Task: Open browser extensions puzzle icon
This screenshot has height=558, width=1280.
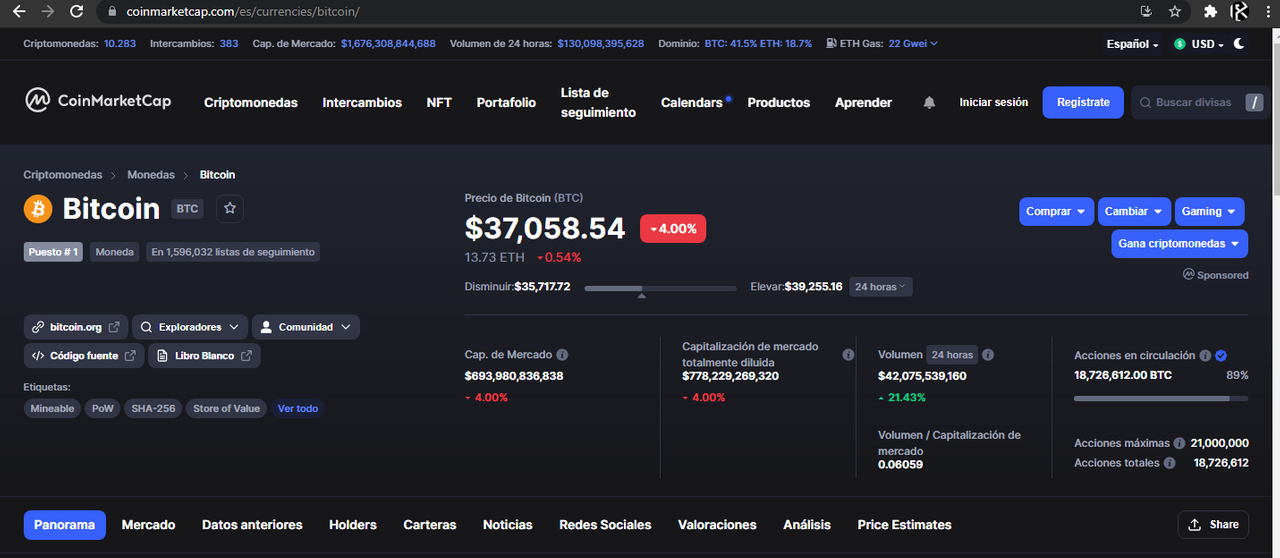Action: tap(1210, 12)
